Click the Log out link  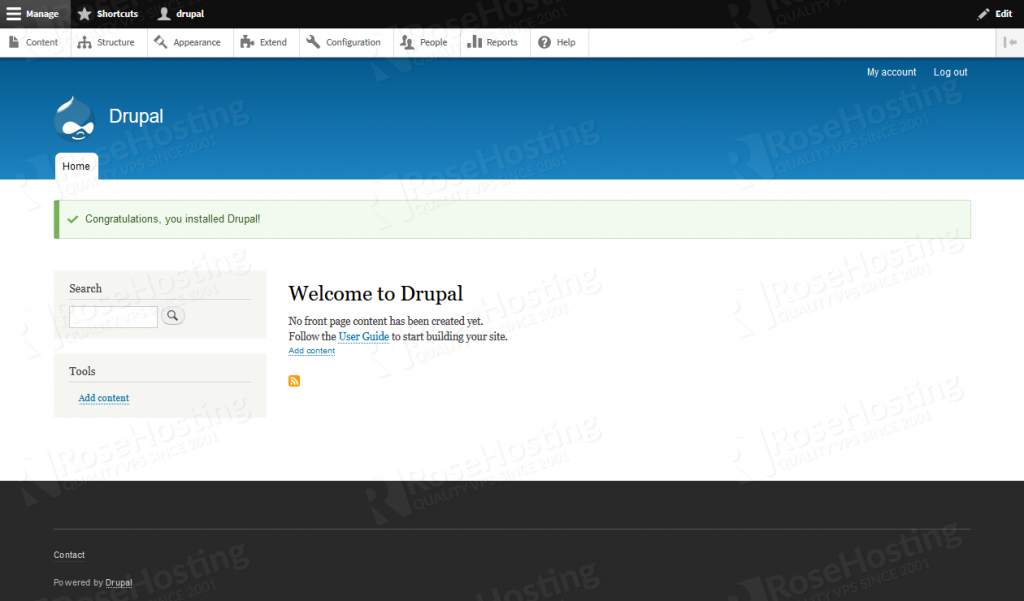(x=950, y=72)
